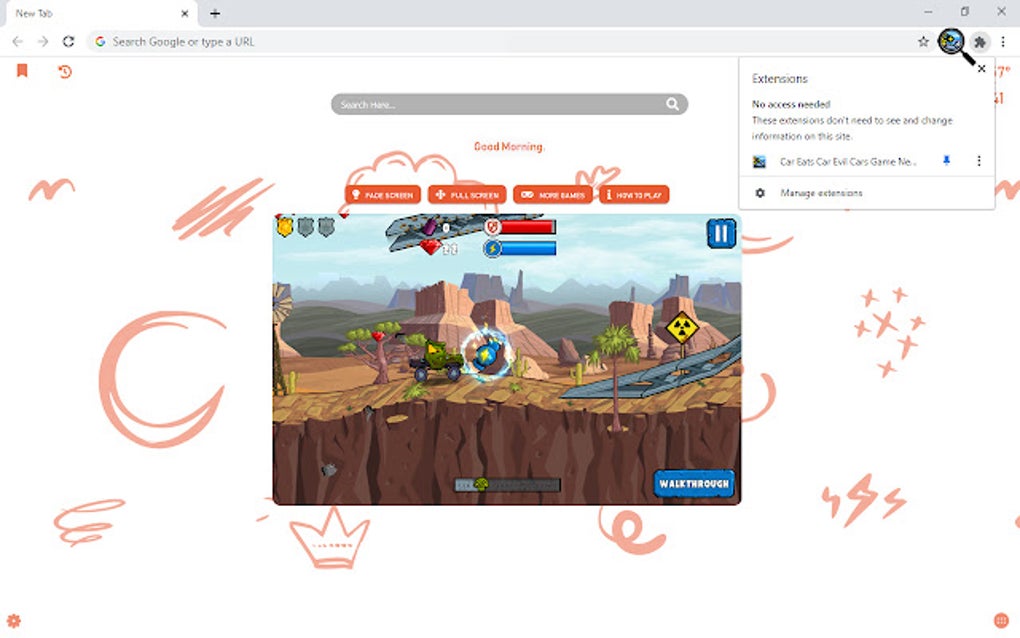Click the lightbulb icon on Fade Screen button
Image resolution: width=1020 pixels, height=638 pixels.
pos(356,194)
